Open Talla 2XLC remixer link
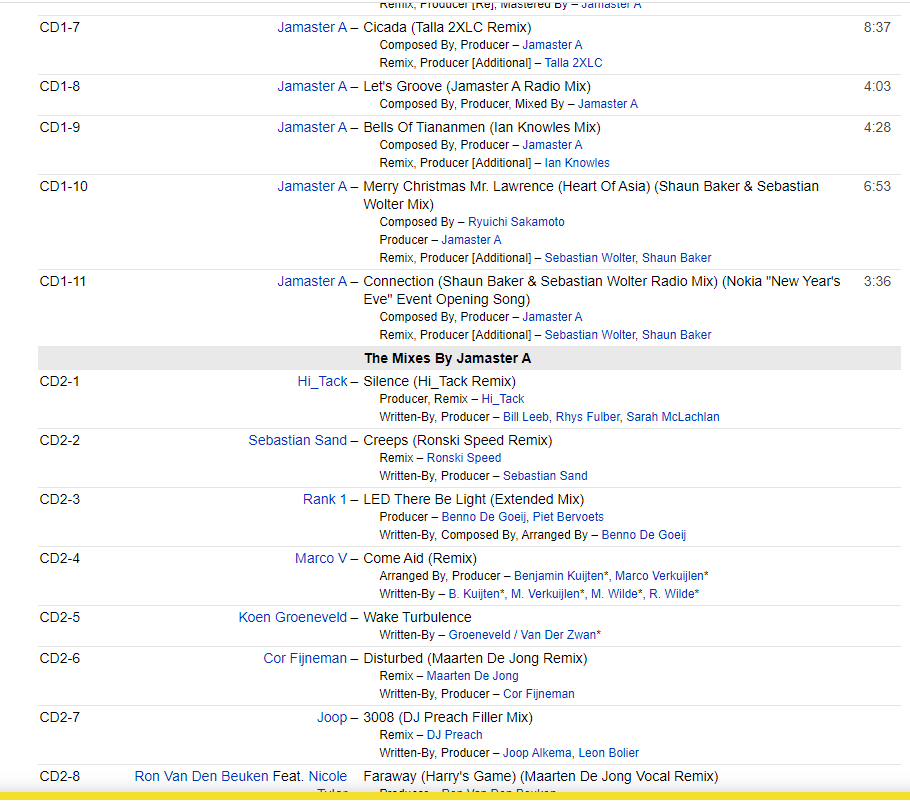 [x=573, y=63]
